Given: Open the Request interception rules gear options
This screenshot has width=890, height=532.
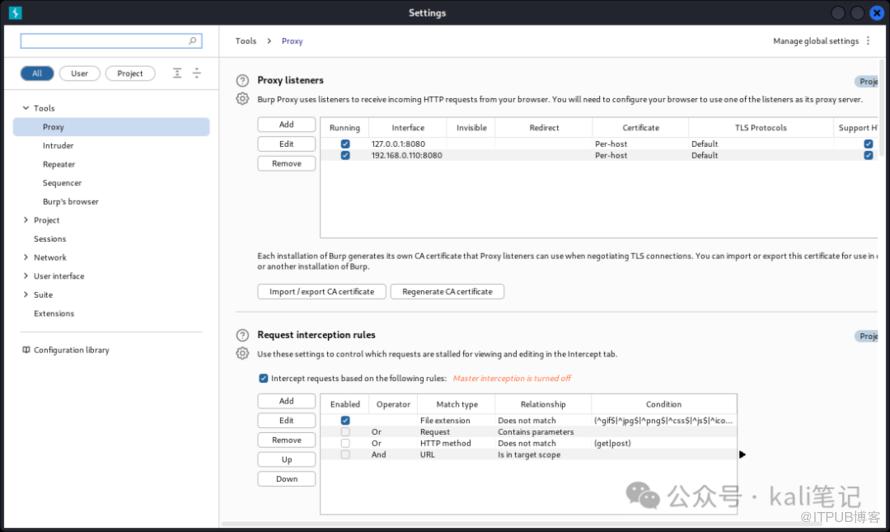Looking at the screenshot, I should pyautogui.click(x=242, y=354).
